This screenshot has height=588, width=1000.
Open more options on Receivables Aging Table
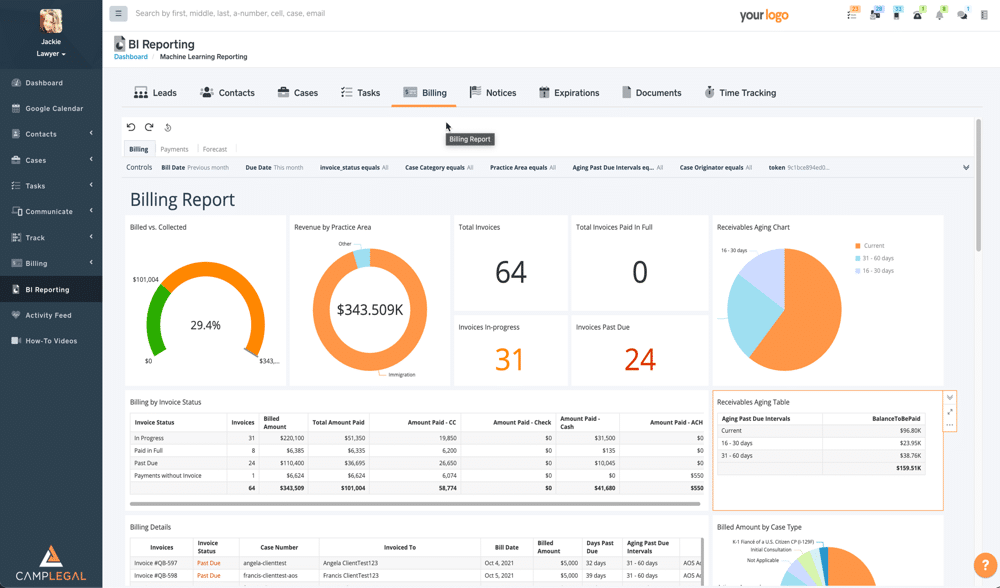[950, 426]
